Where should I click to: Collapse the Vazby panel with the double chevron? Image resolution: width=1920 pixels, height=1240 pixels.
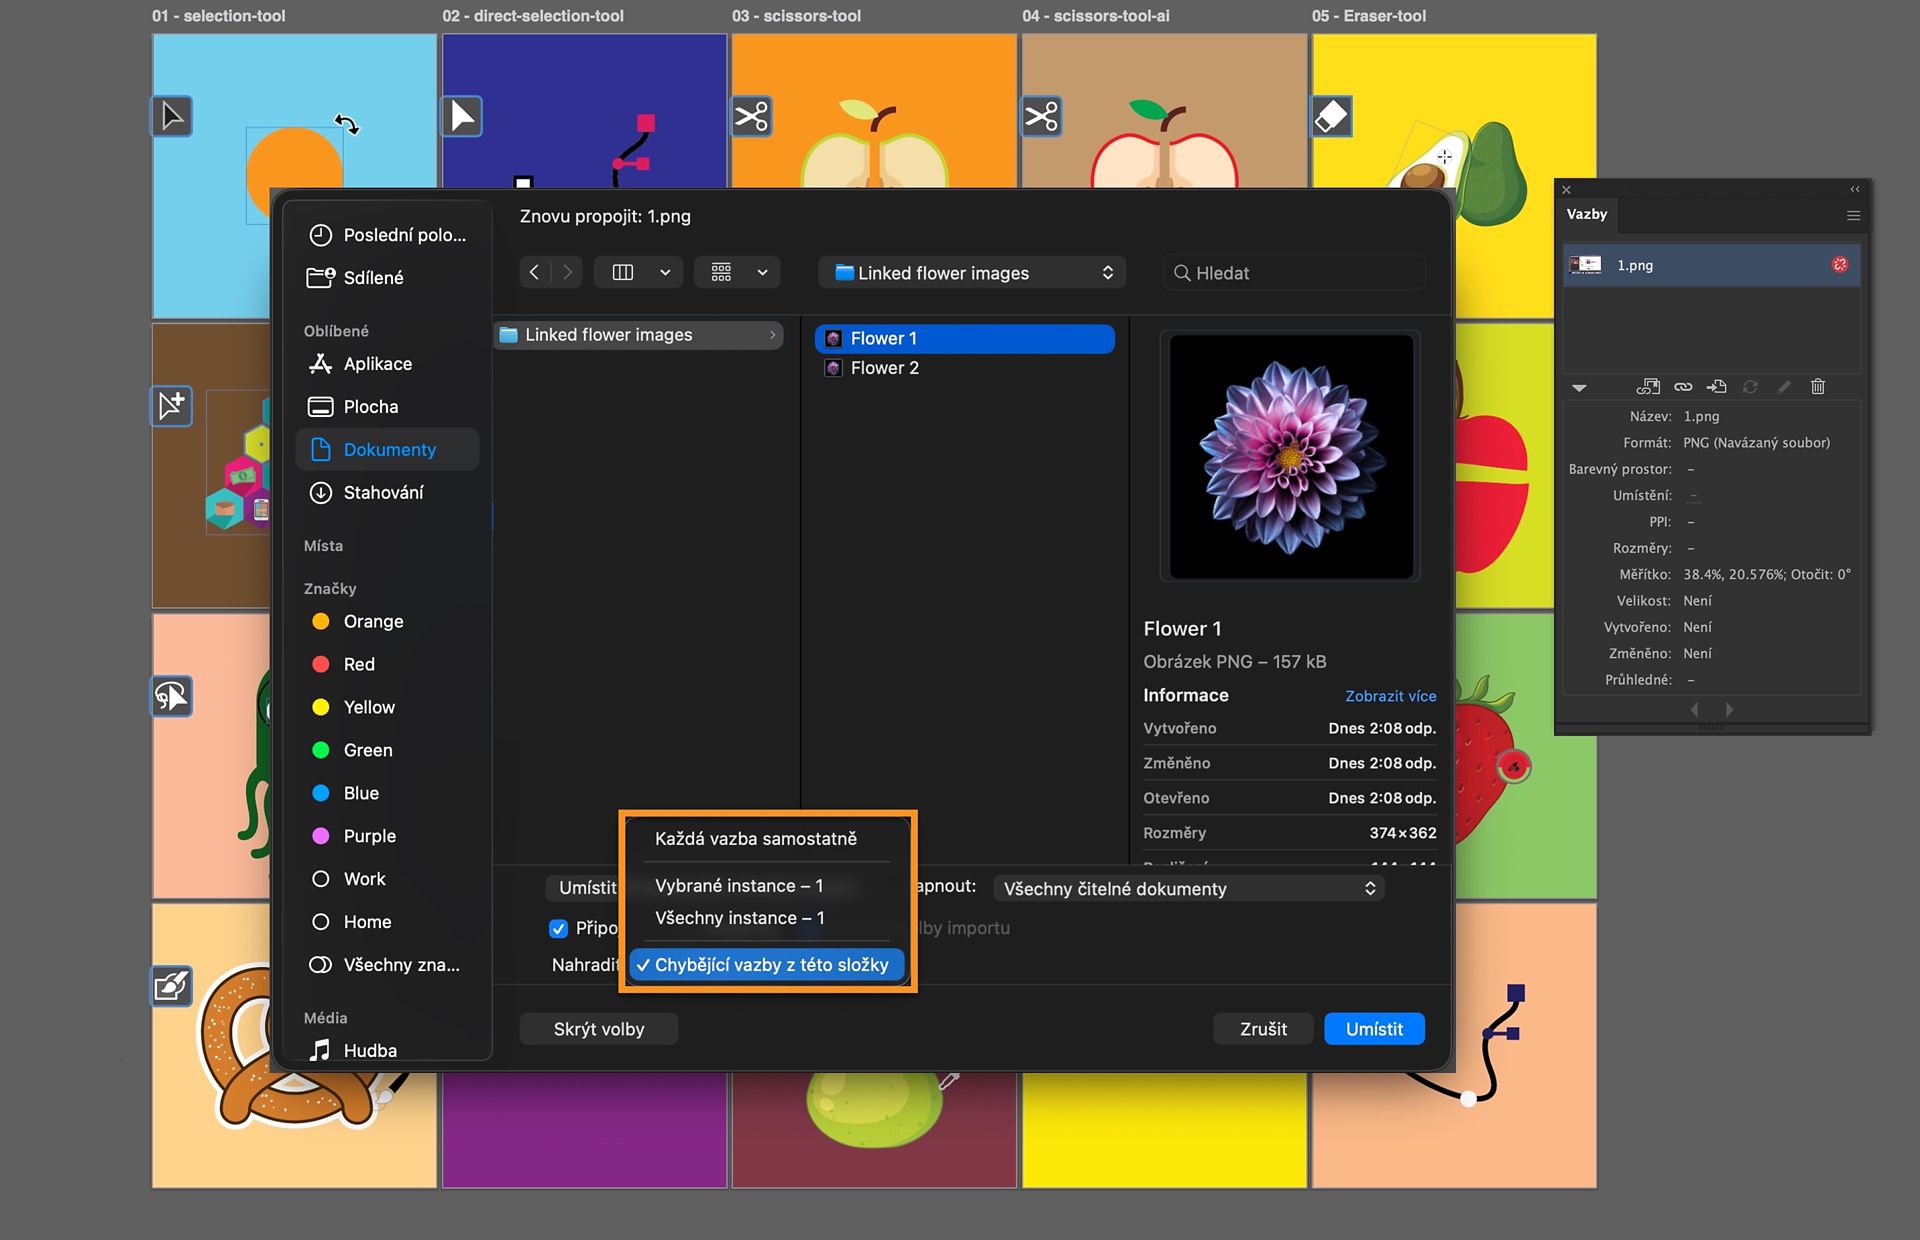(x=1855, y=189)
